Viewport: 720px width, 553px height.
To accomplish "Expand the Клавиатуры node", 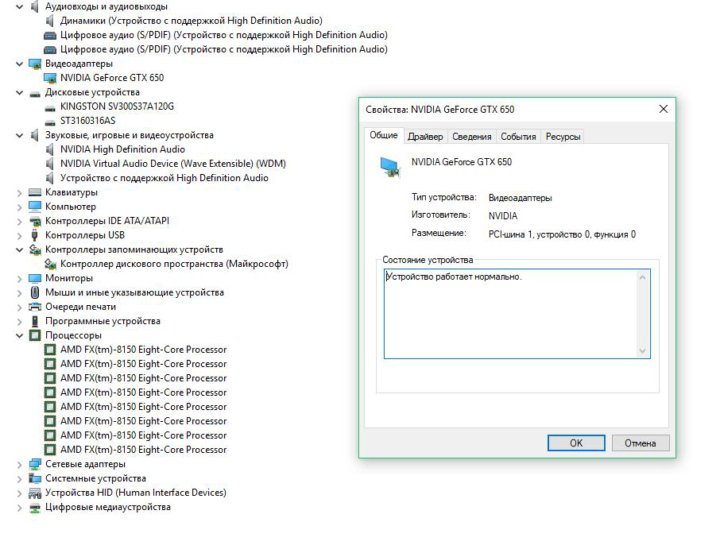I will (x=19, y=193).
